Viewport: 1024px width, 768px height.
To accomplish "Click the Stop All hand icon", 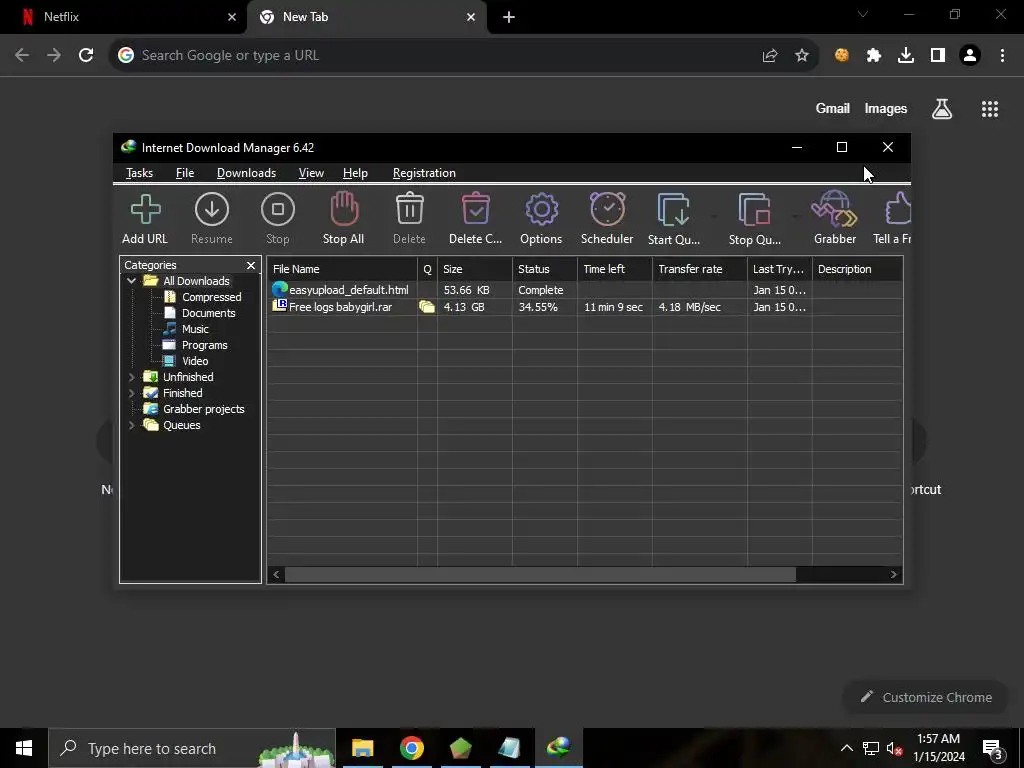I will [344, 219].
